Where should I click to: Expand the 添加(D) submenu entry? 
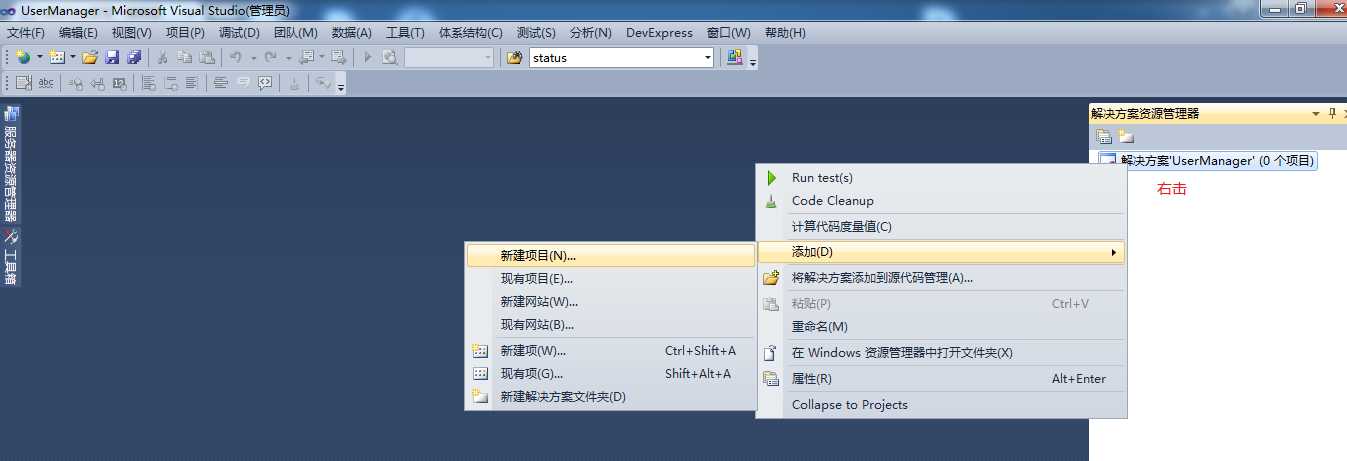[x=942, y=252]
